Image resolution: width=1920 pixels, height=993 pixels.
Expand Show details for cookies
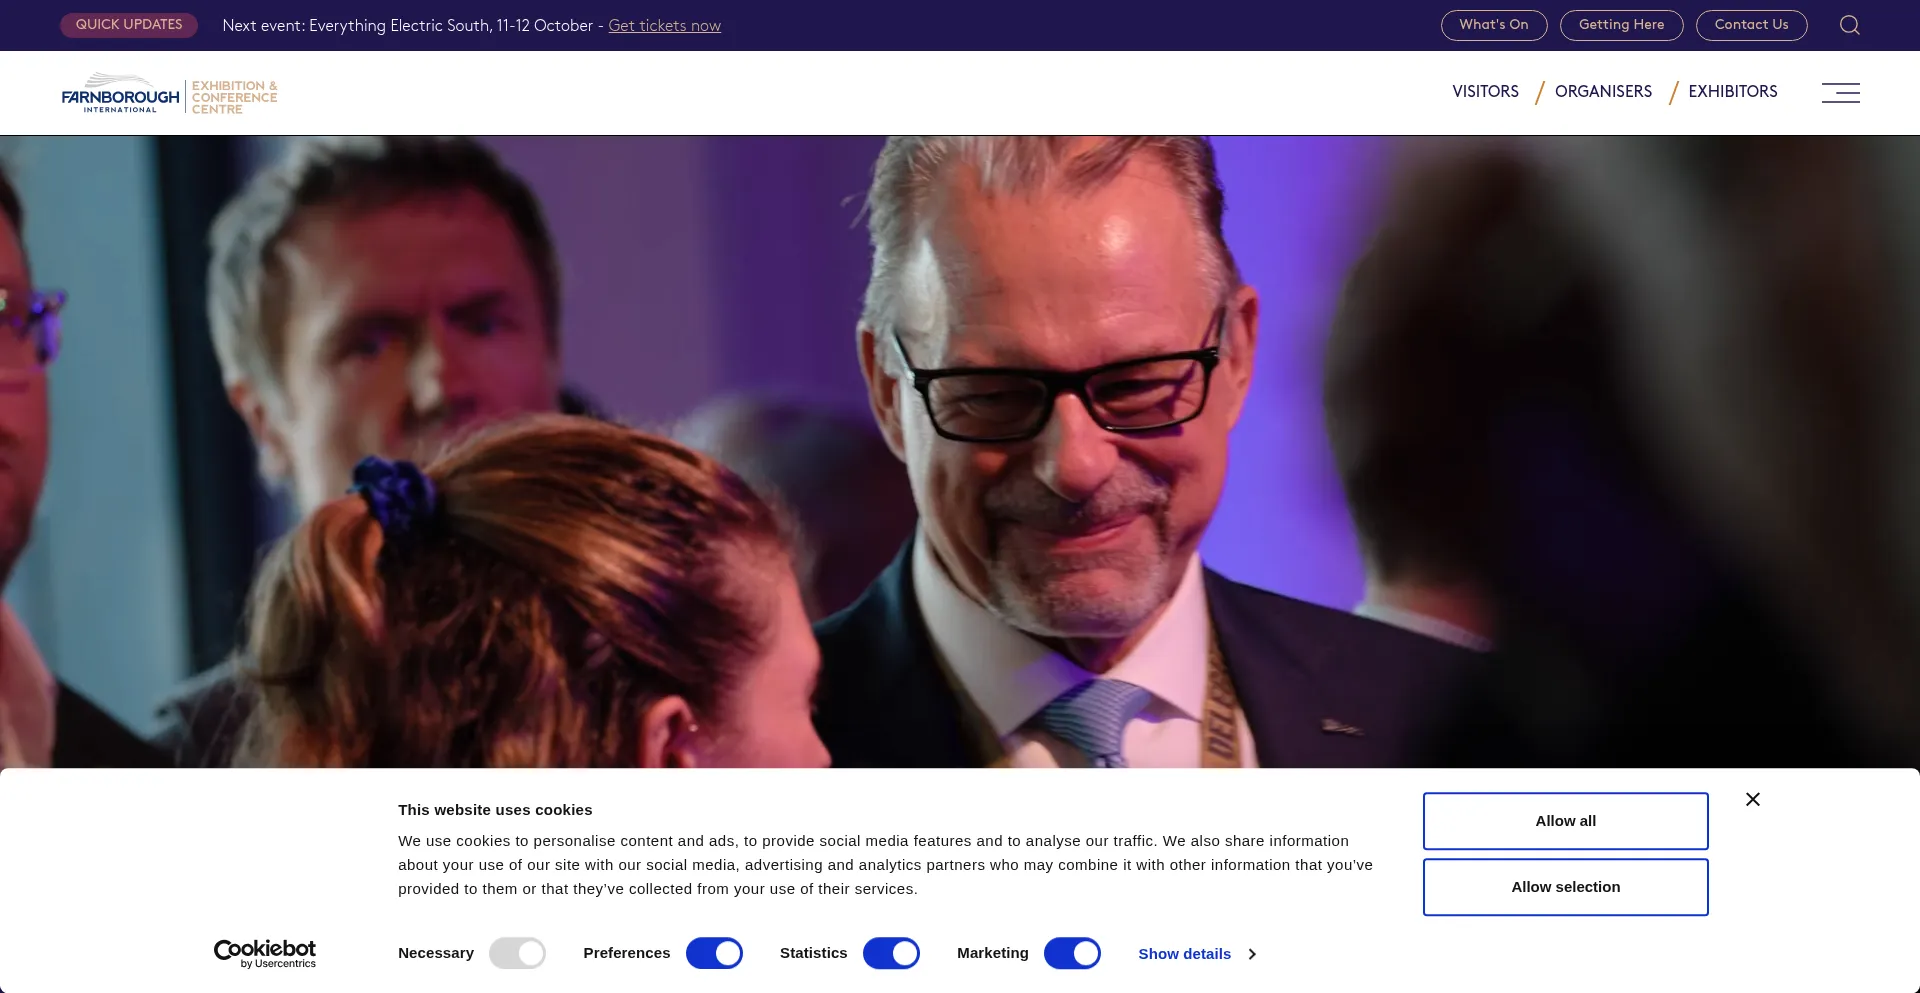[1184, 954]
